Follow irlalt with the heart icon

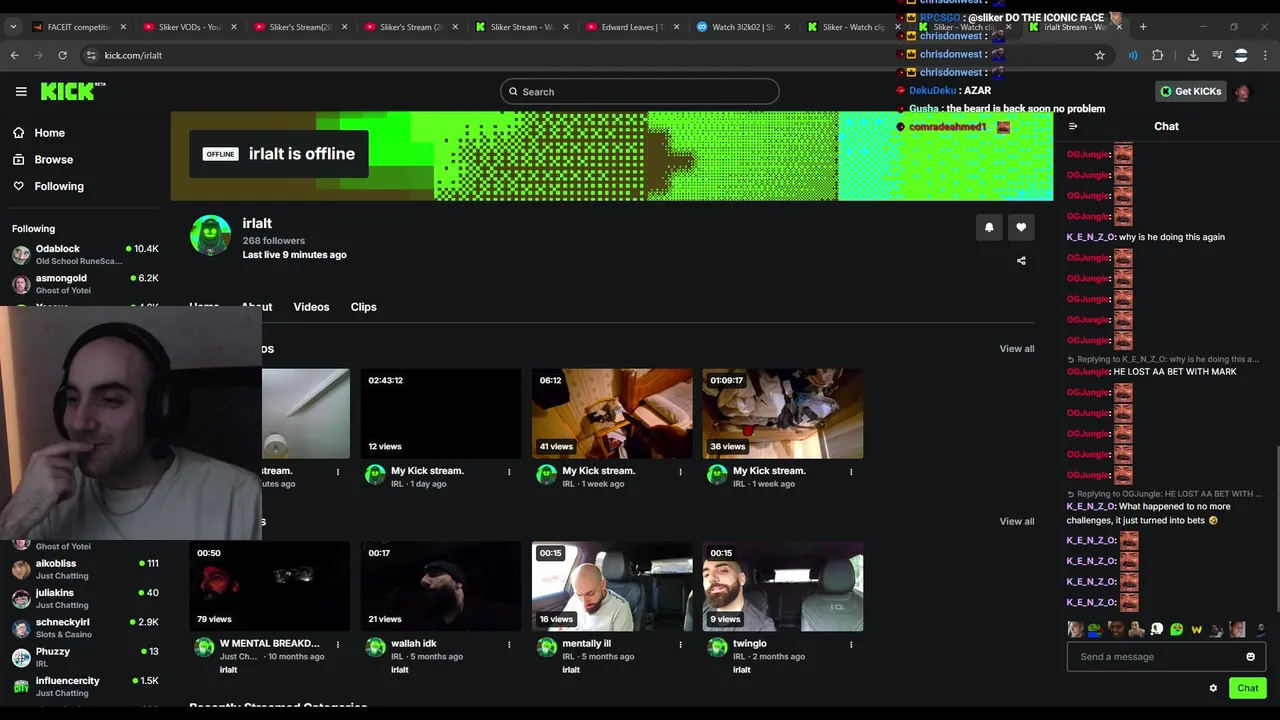1021,227
